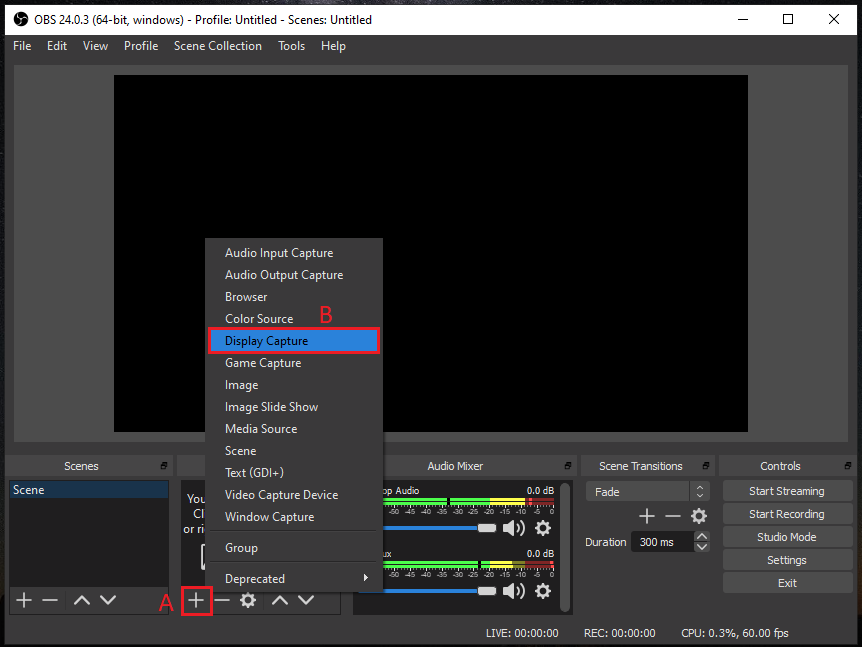Open scene transition properties gear

tap(699, 516)
